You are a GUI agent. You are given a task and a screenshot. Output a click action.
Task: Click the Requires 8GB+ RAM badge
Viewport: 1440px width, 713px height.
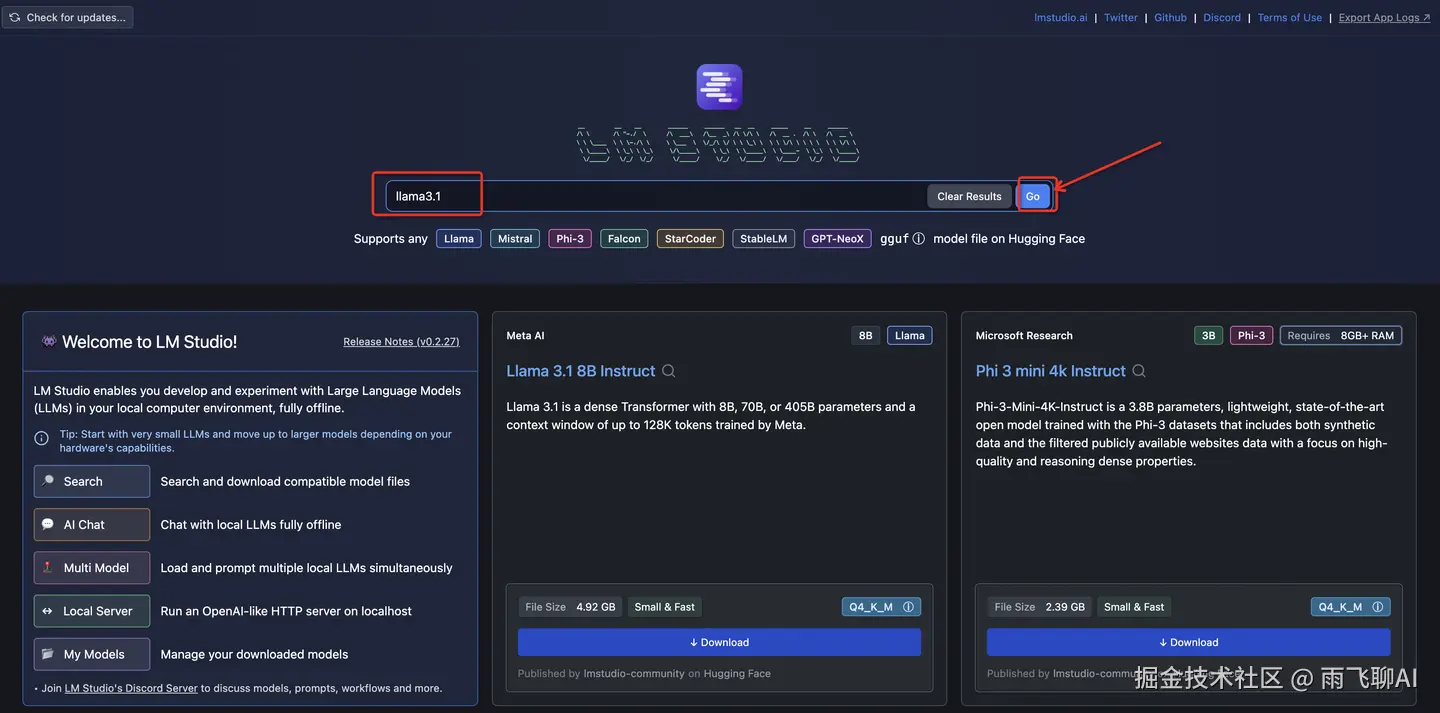(1341, 336)
